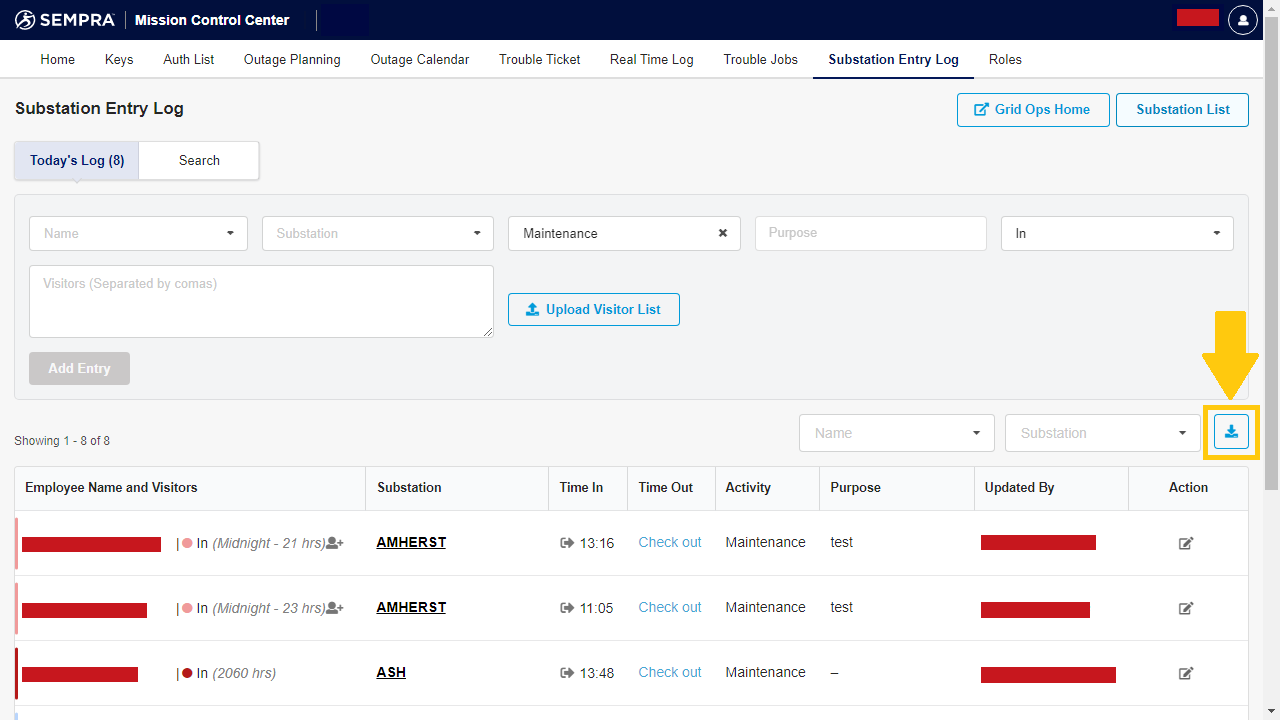Viewport: 1280px width, 720px height.
Task: Toggle check out for the ASH entry
Action: click(669, 672)
